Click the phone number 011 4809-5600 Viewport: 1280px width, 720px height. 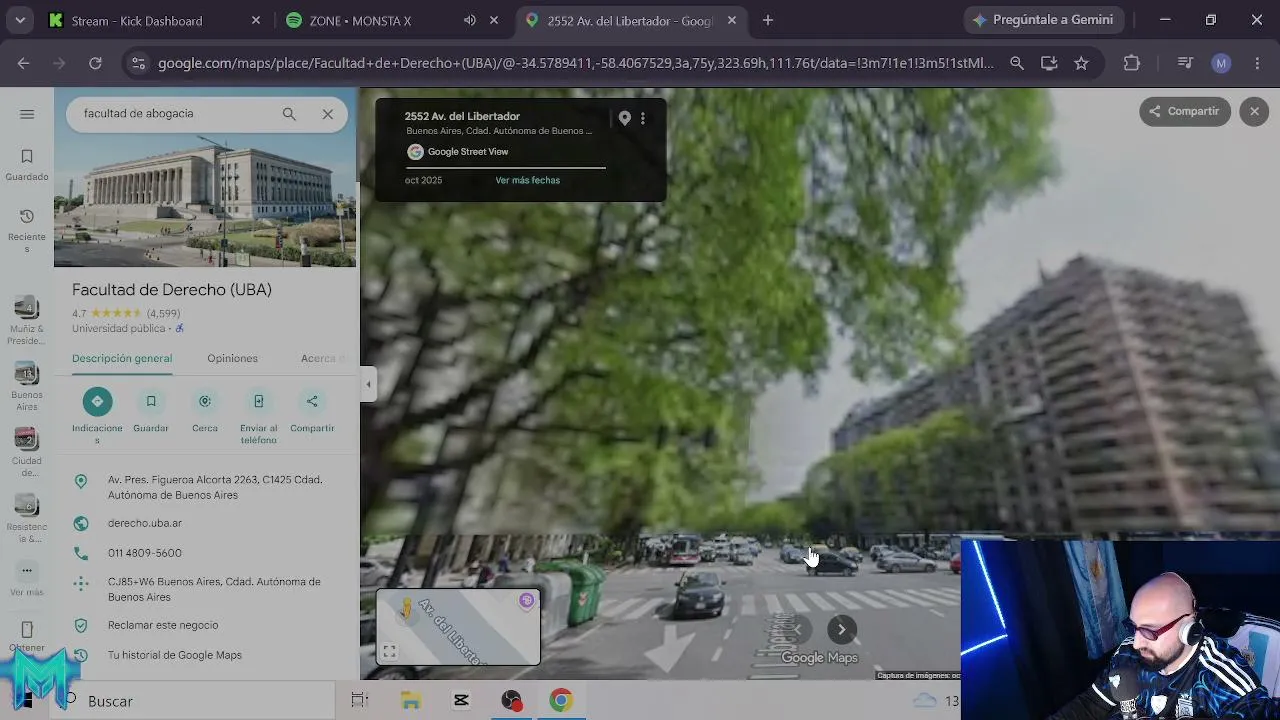(145, 553)
